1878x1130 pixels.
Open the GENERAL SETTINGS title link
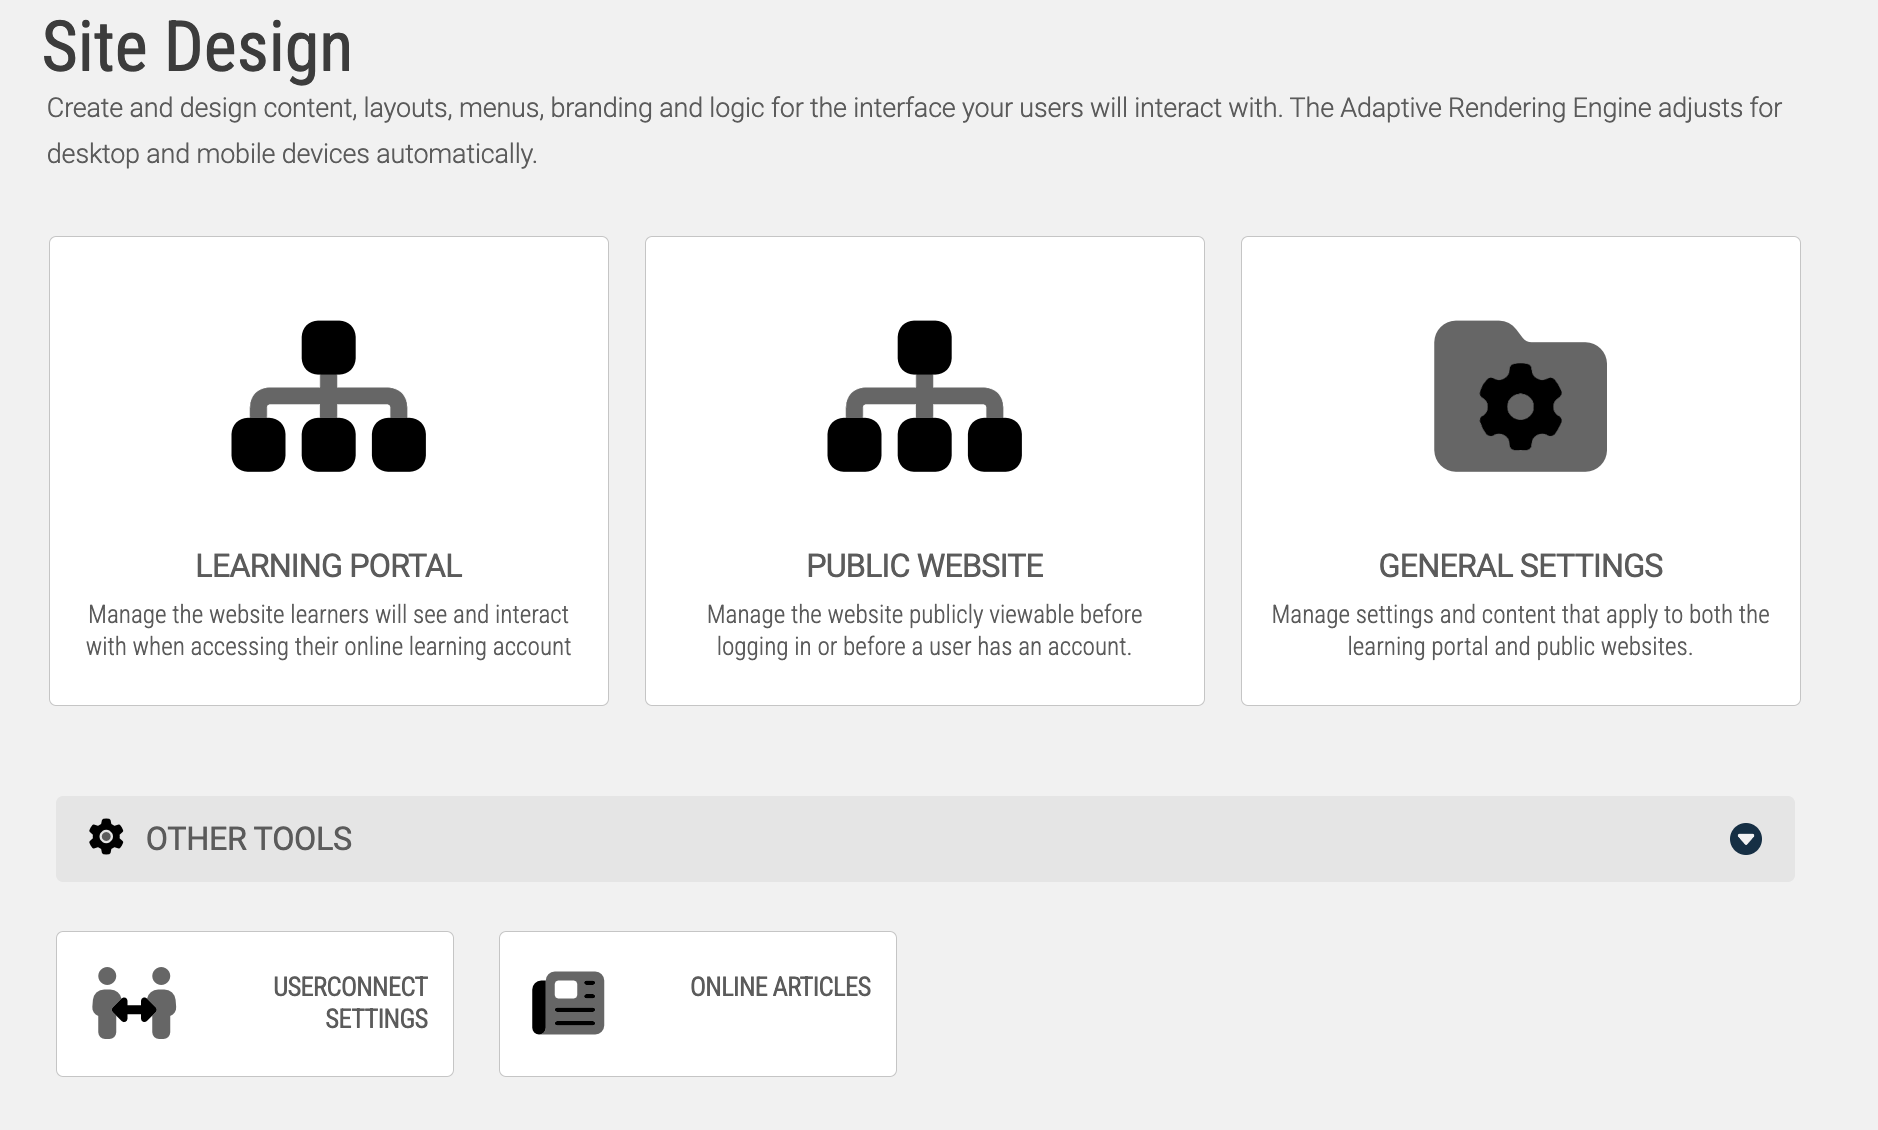coord(1520,566)
